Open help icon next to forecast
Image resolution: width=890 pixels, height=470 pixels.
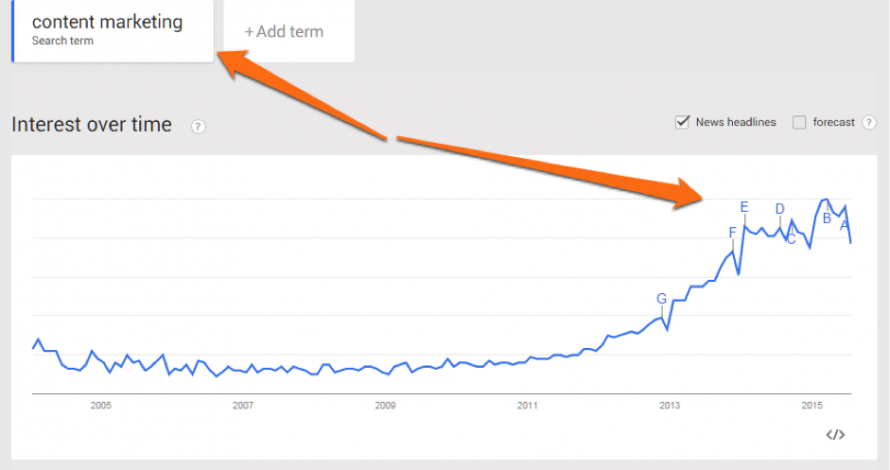(x=868, y=122)
